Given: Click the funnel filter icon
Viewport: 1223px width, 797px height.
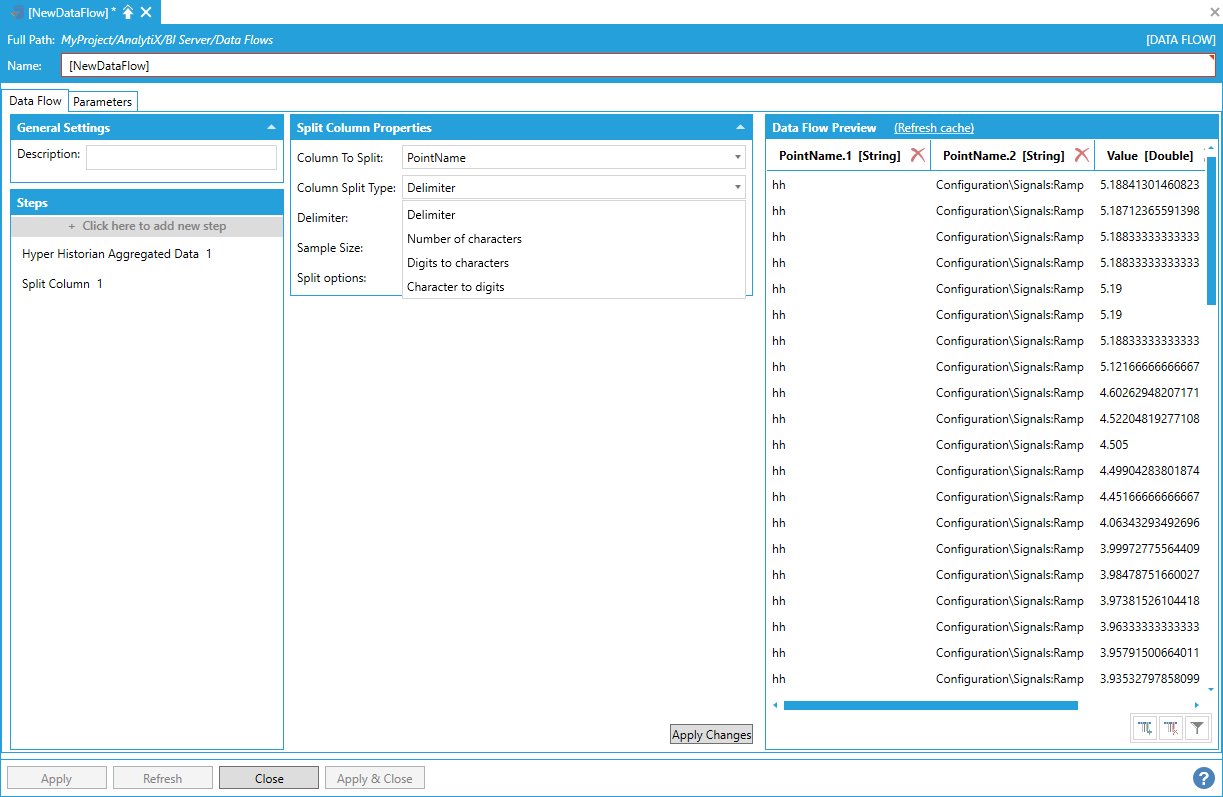Looking at the screenshot, I should click(1196, 729).
